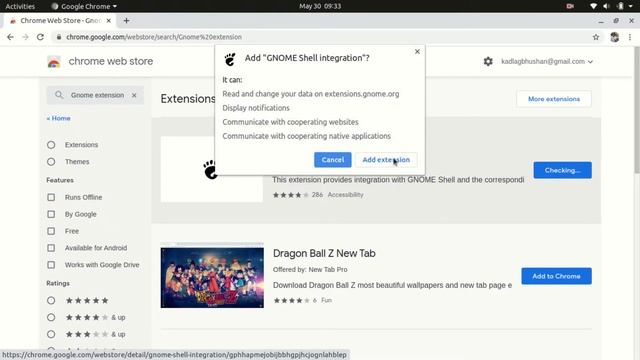
Task: Click the Accessibility category label
Action: (345, 195)
